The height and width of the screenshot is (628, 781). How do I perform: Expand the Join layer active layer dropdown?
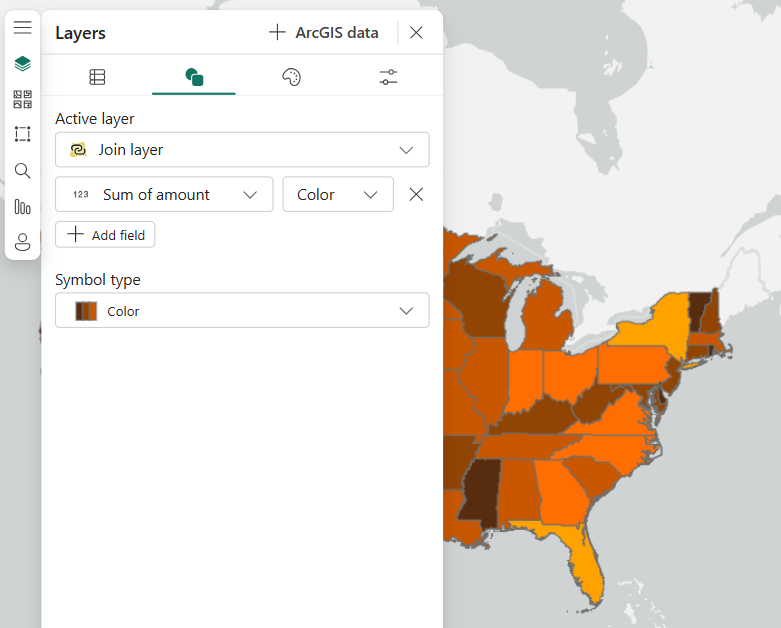(242, 150)
